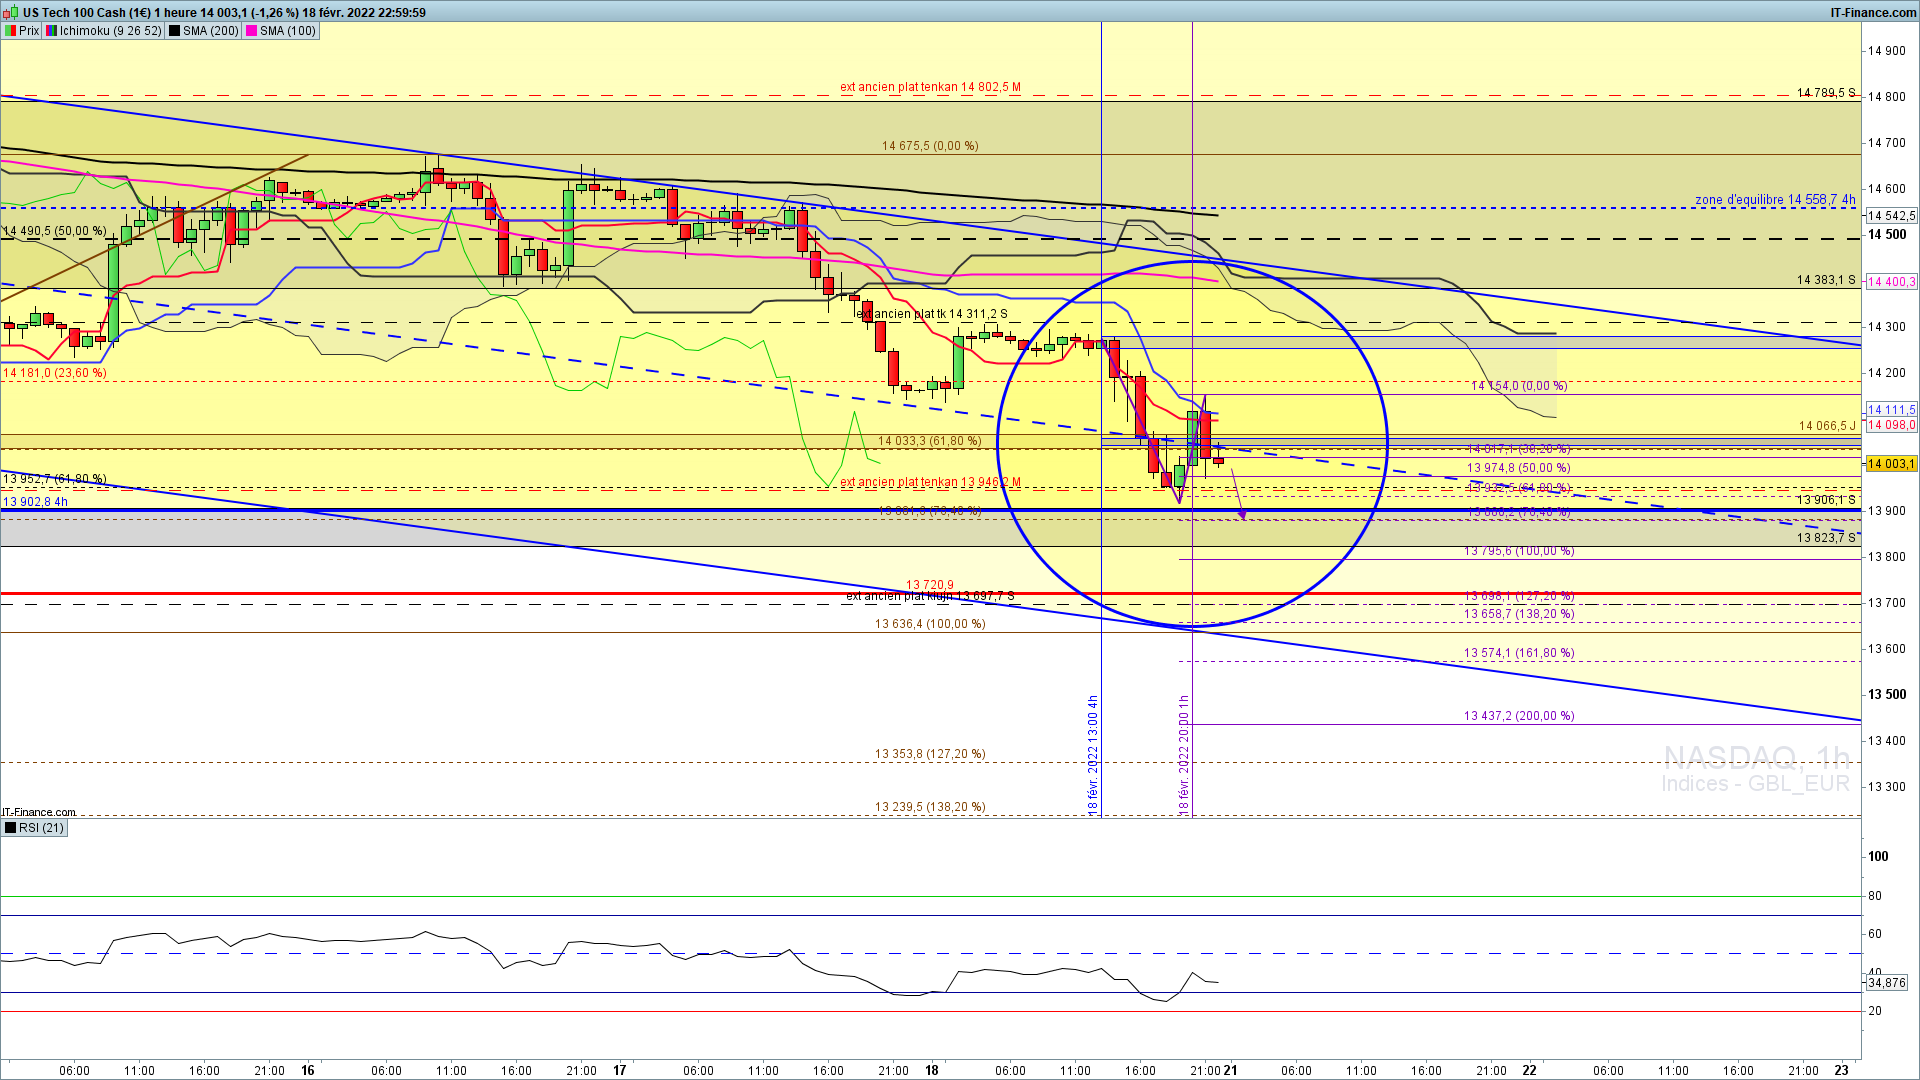Image resolution: width=1920 pixels, height=1080 pixels.
Task: Click the Prix red-green legend icon
Action: [10, 31]
